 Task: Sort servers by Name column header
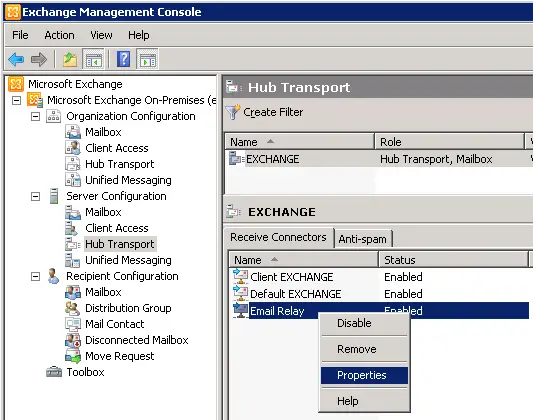299,142
